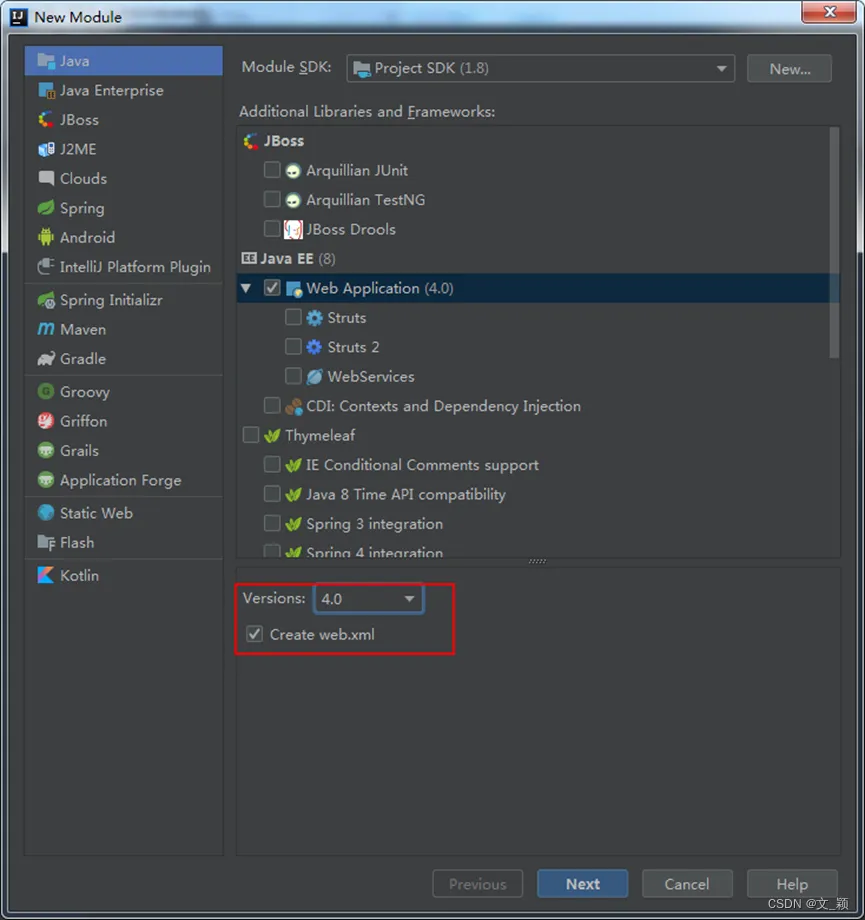
Task: Click the Next button
Action: 582,884
